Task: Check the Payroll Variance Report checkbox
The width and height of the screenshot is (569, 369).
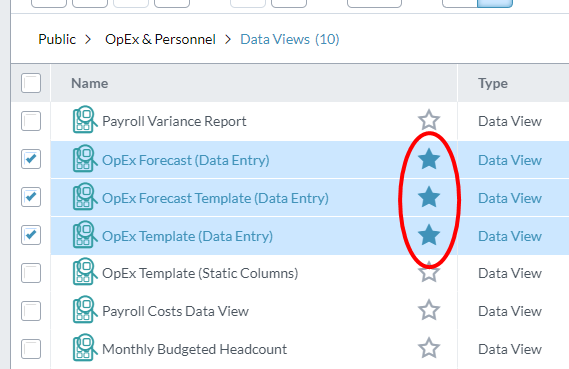Action: (31, 121)
